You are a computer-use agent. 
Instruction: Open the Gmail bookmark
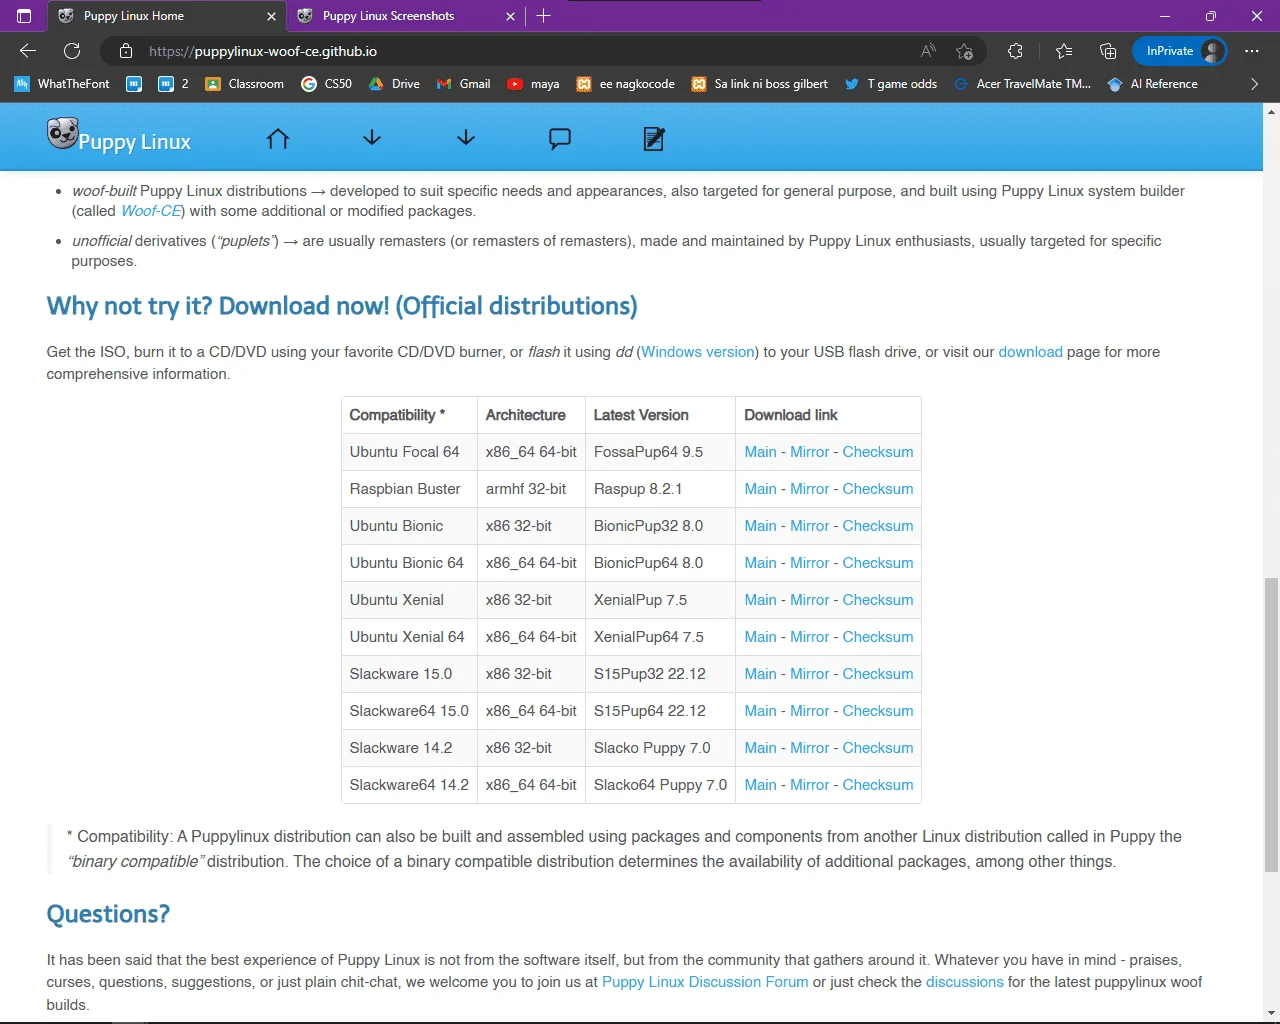tap(463, 84)
